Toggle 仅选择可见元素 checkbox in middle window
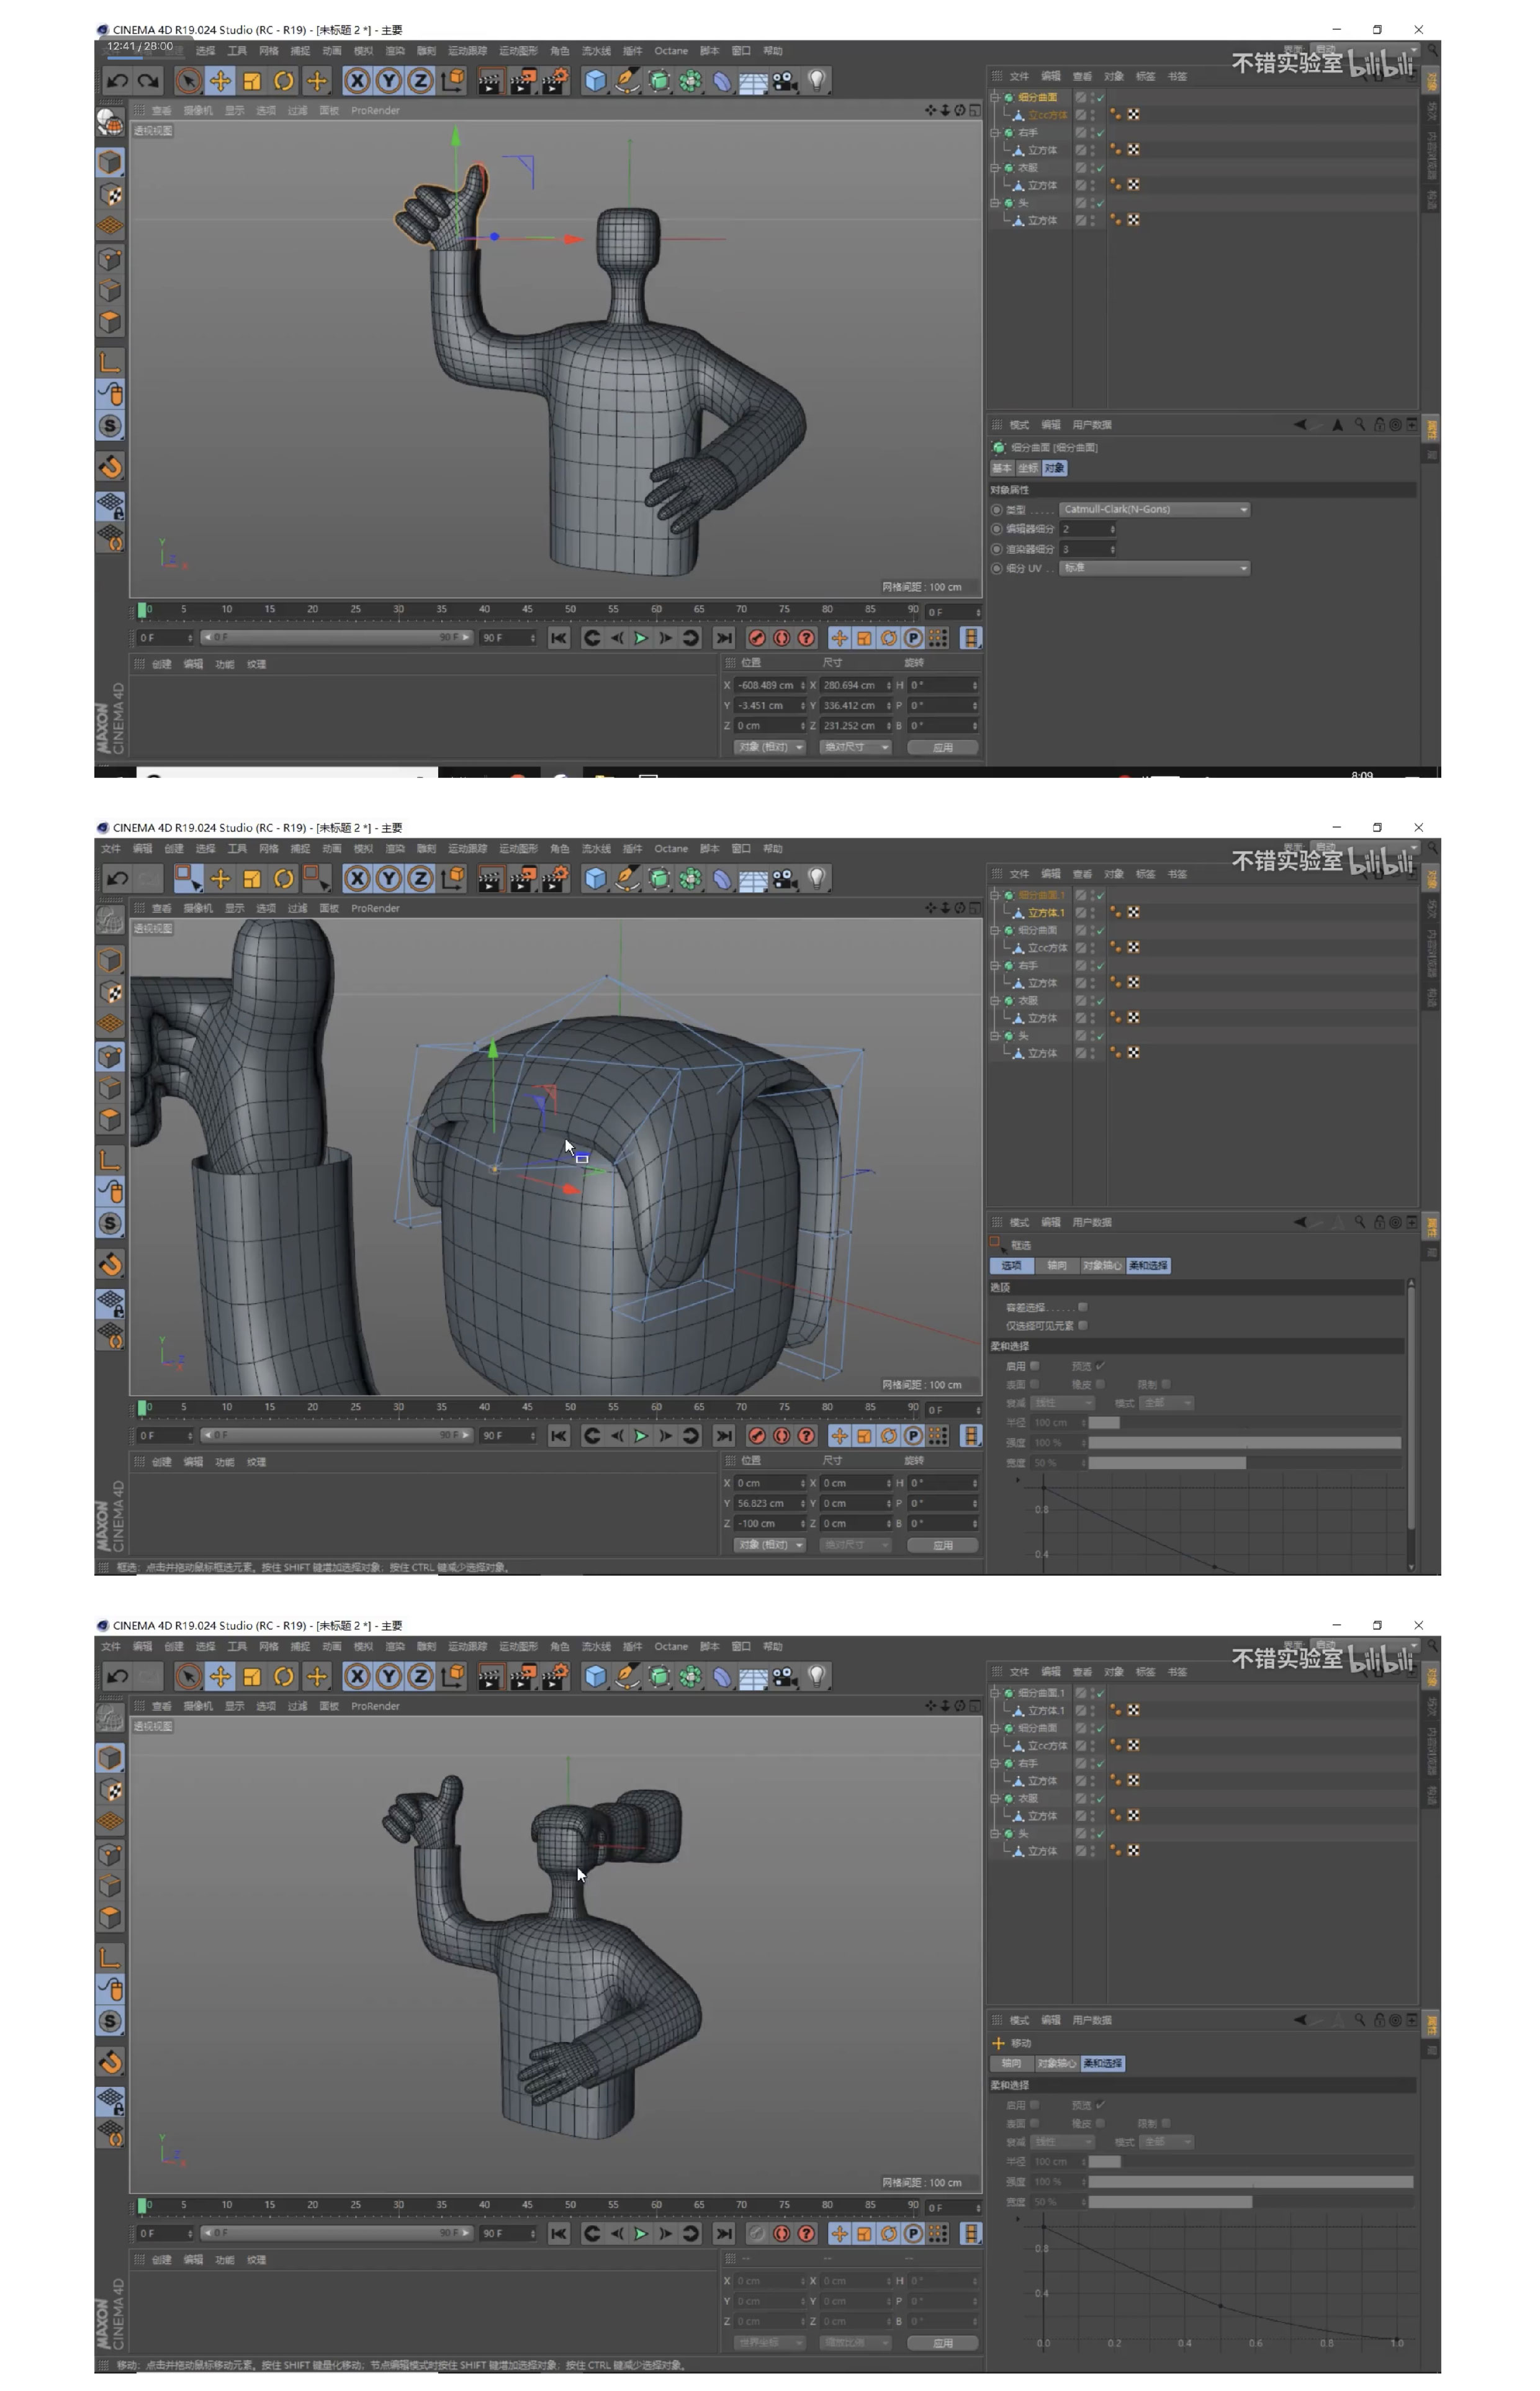The height and width of the screenshot is (2391, 1540). [x=1083, y=1326]
